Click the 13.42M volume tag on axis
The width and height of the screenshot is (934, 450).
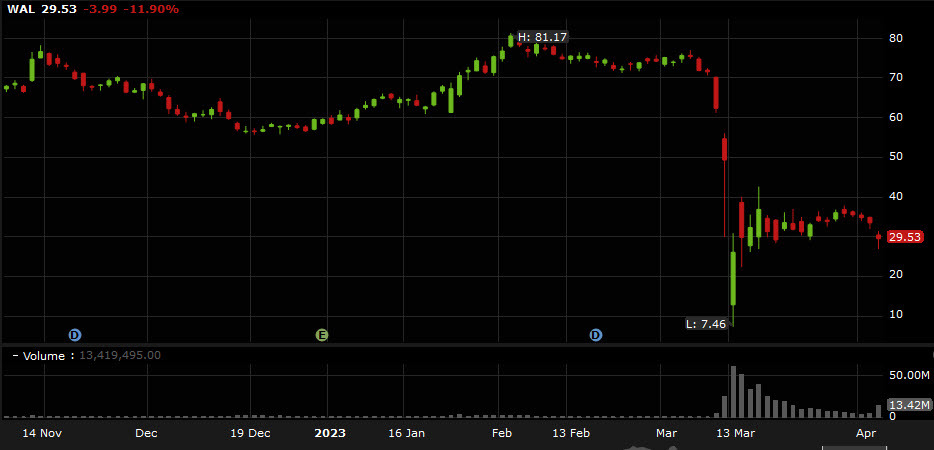(x=909, y=405)
